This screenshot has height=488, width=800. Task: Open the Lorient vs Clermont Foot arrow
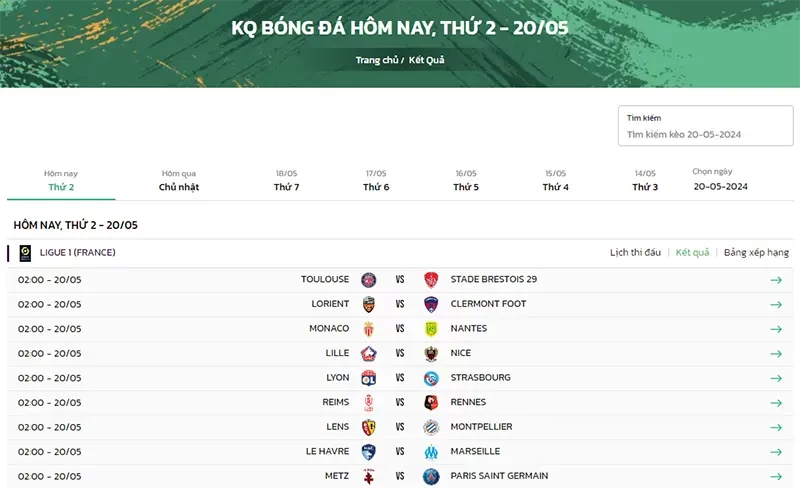coord(776,304)
